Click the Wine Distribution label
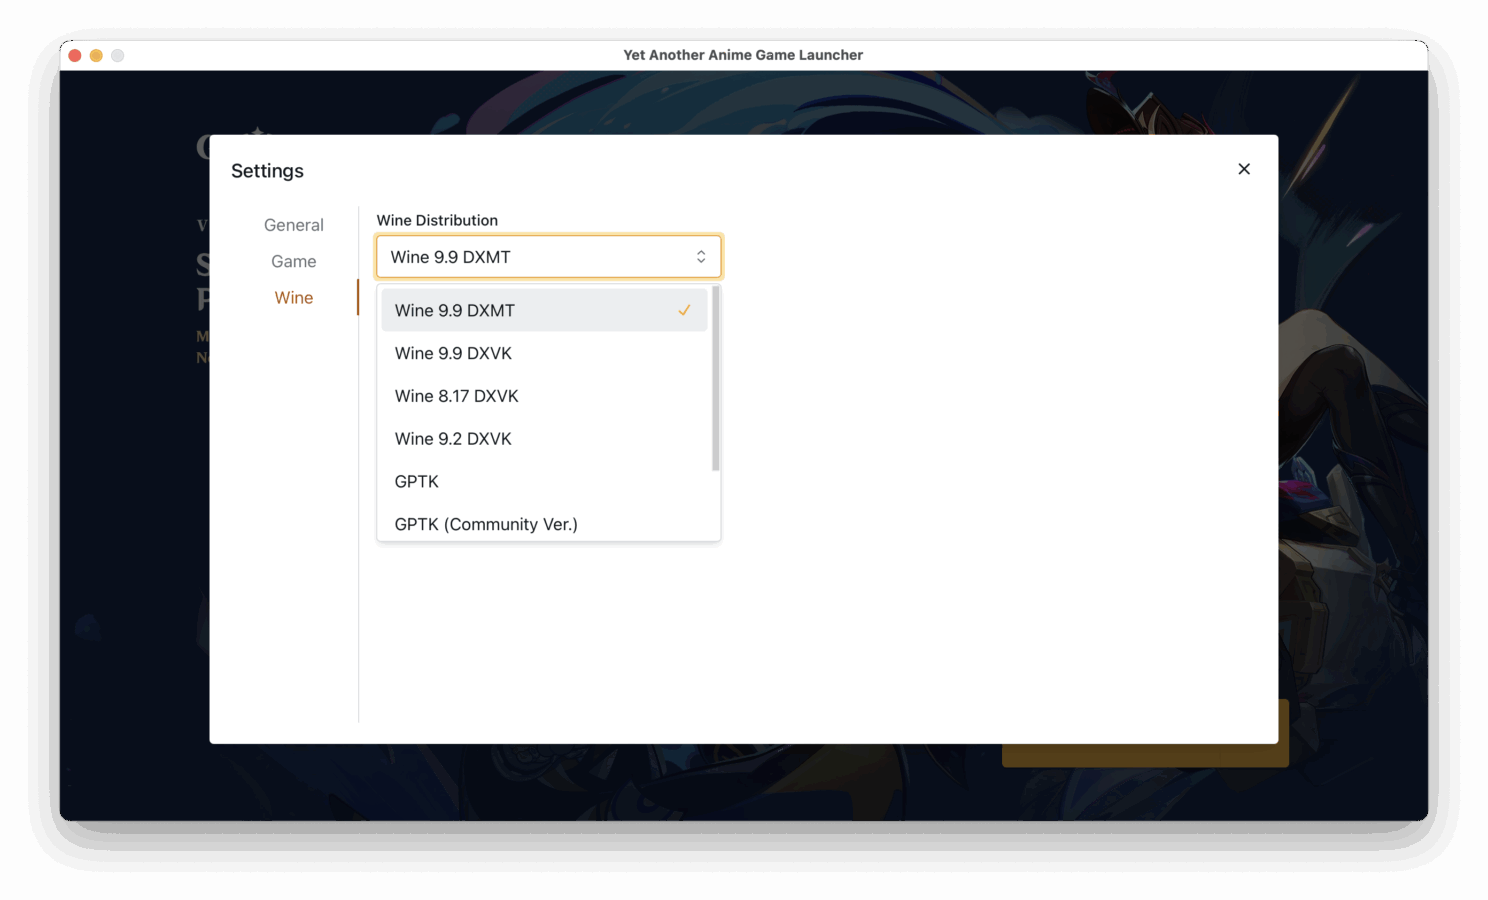1488x900 pixels. click(437, 220)
